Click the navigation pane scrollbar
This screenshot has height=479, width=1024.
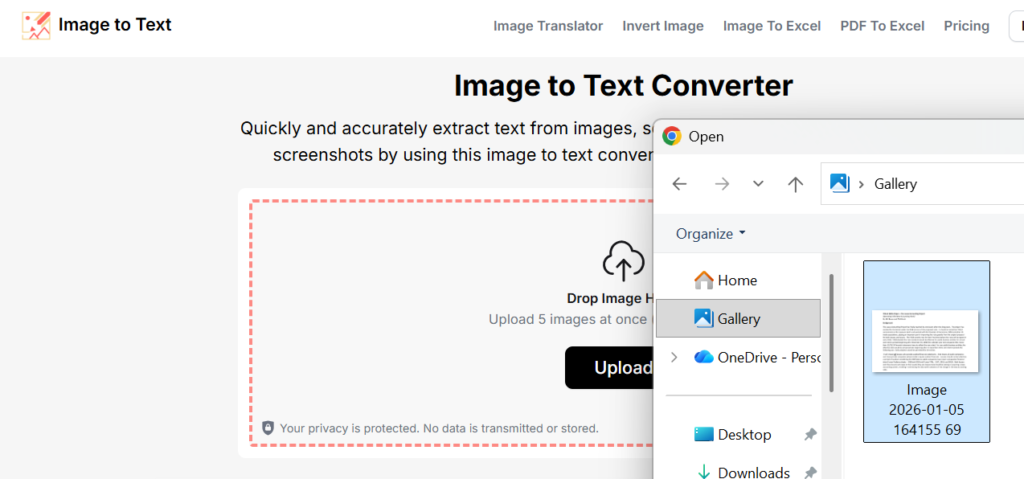832,330
